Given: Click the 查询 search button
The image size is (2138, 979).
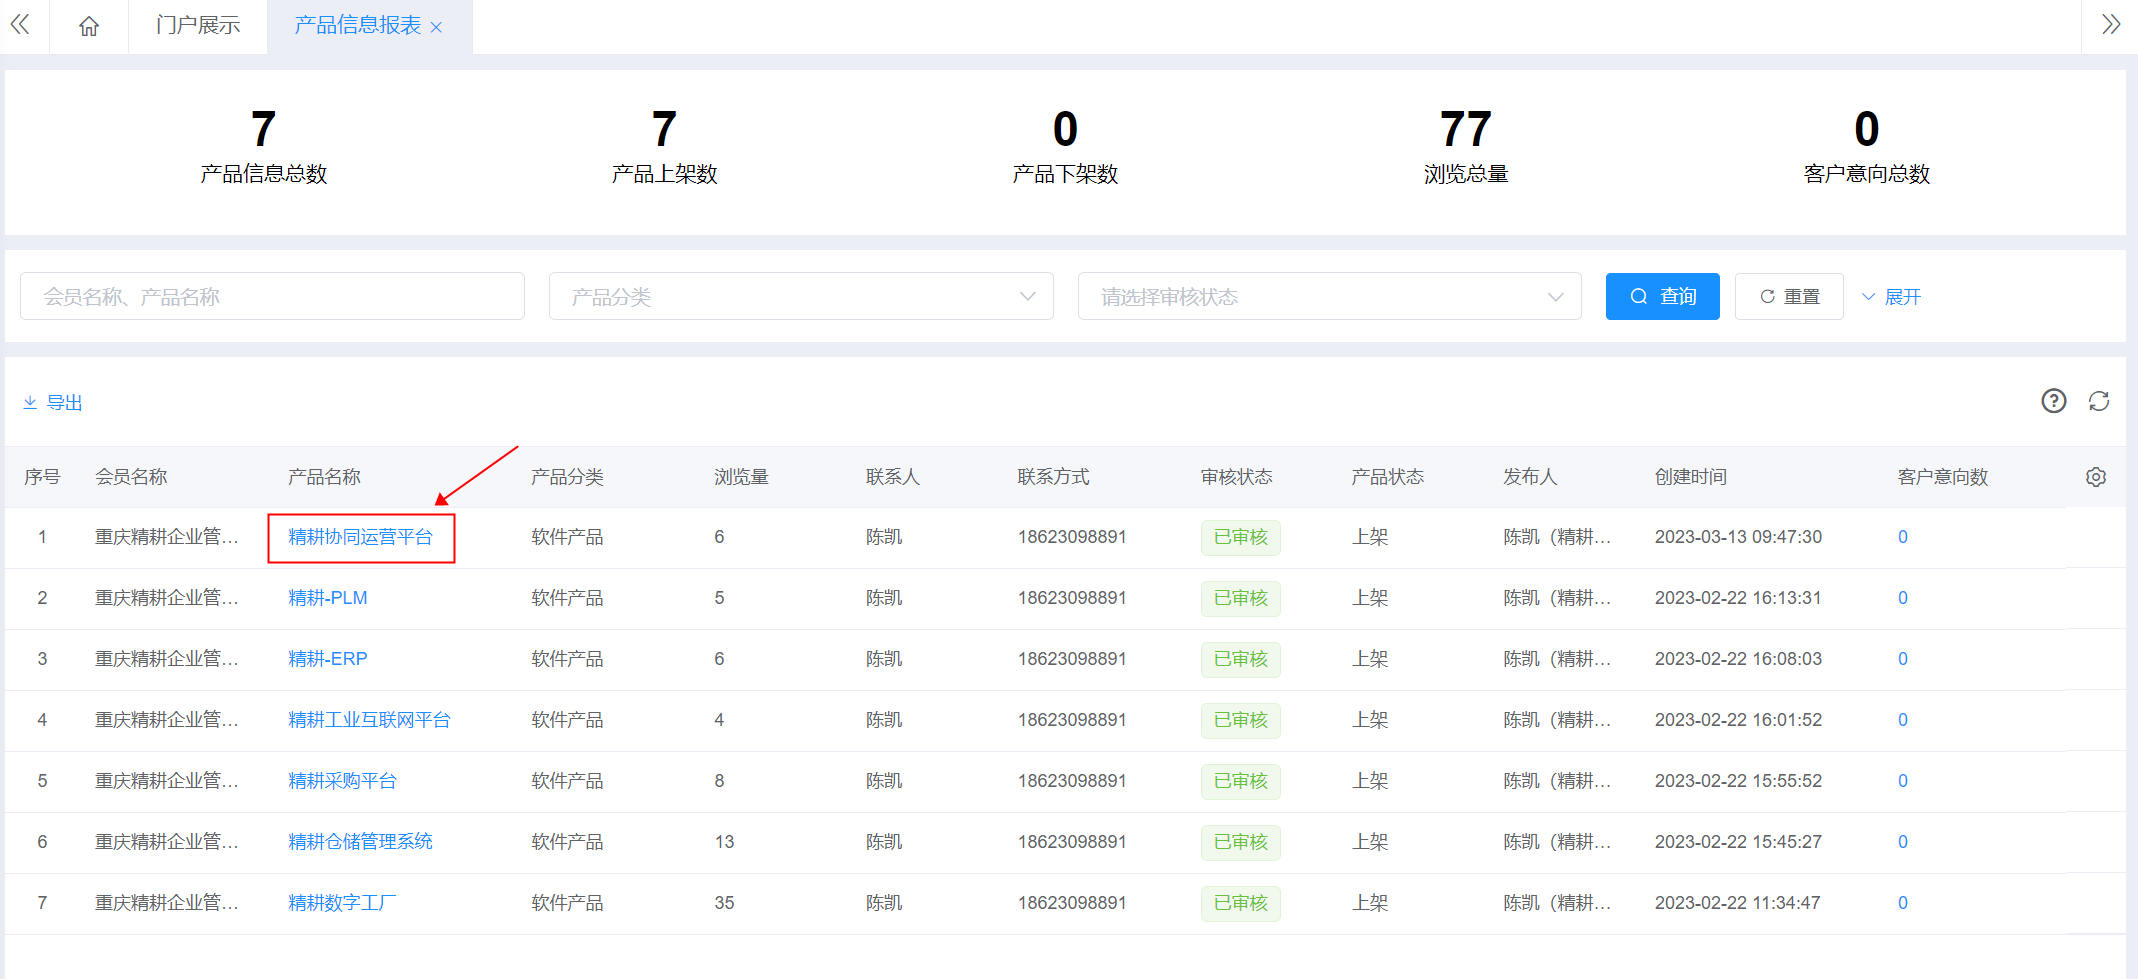Looking at the screenshot, I should [1663, 296].
